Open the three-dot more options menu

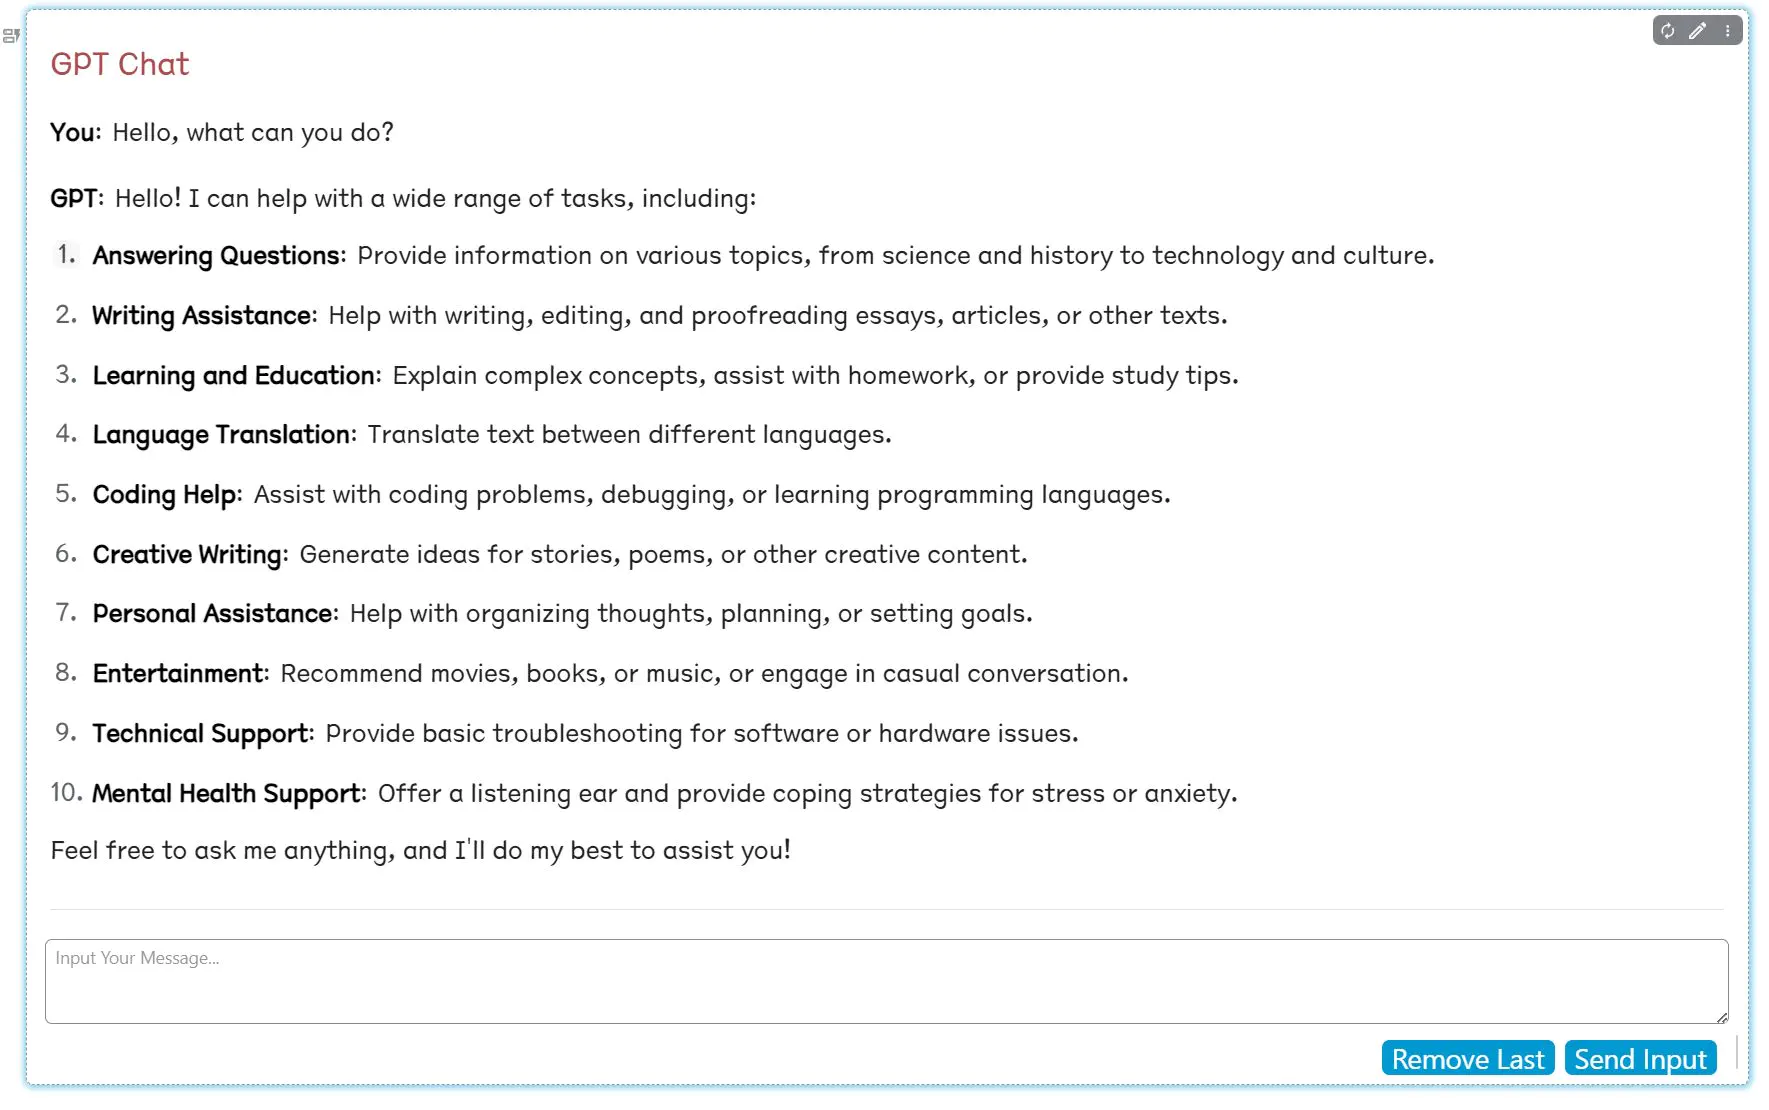coord(1727,31)
